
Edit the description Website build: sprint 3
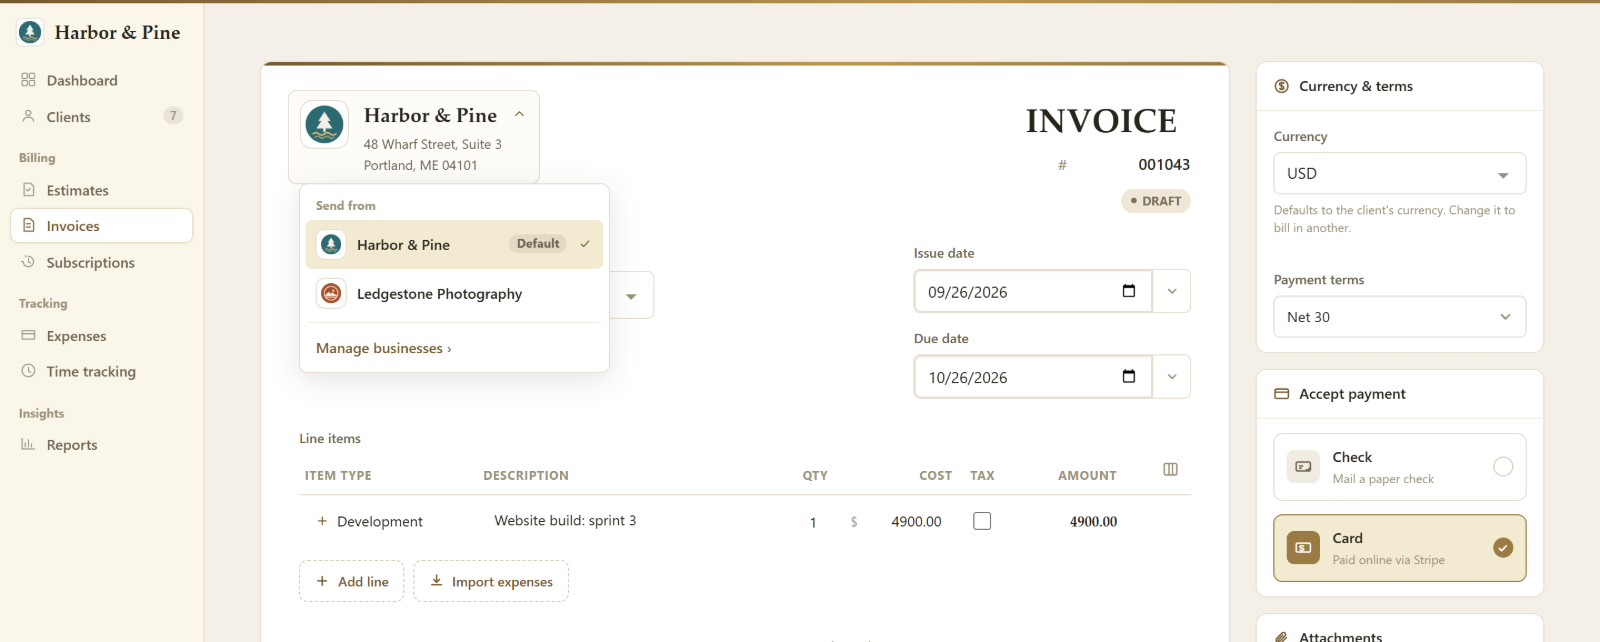[565, 520]
